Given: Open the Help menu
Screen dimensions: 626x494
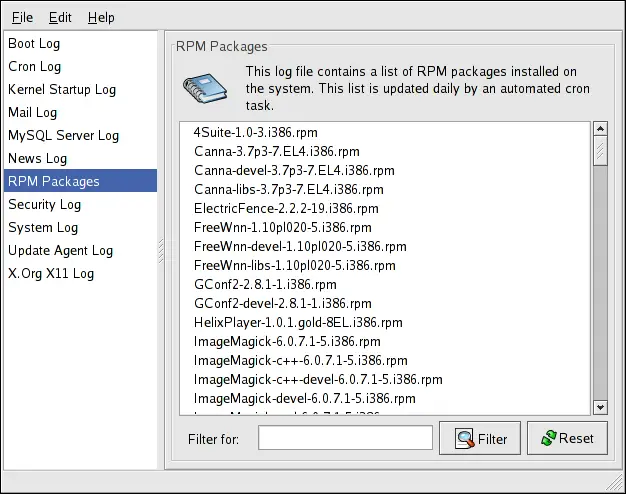Looking at the screenshot, I should (101, 17).
